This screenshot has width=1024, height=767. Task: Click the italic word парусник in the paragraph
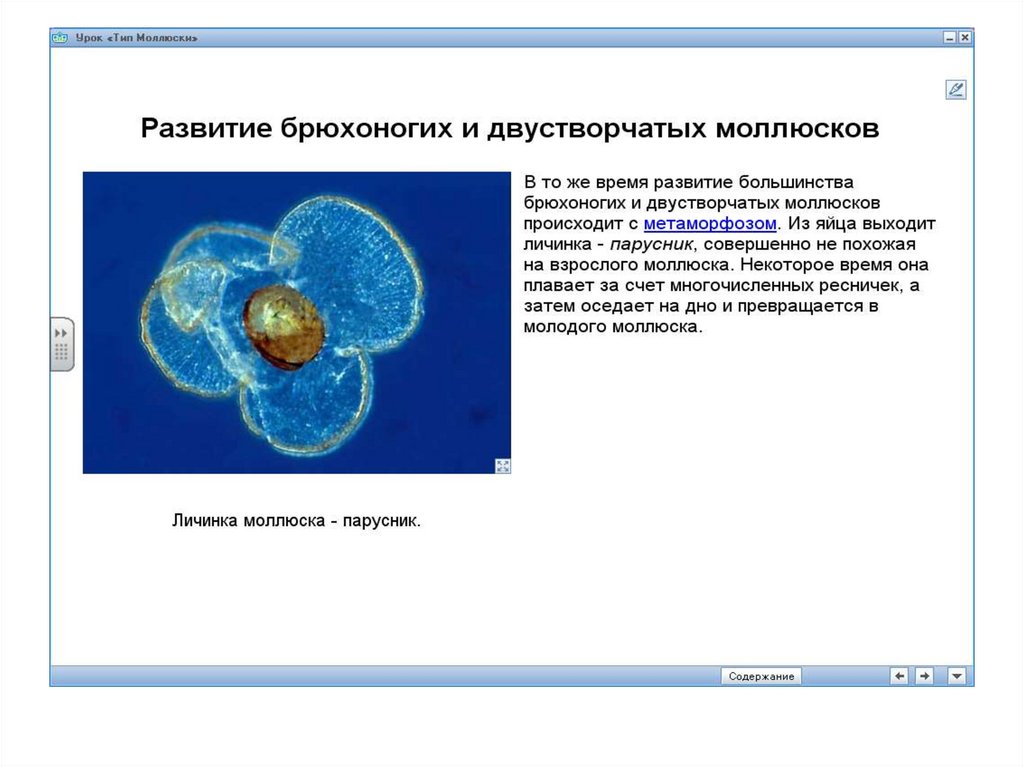(x=650, y=244)
